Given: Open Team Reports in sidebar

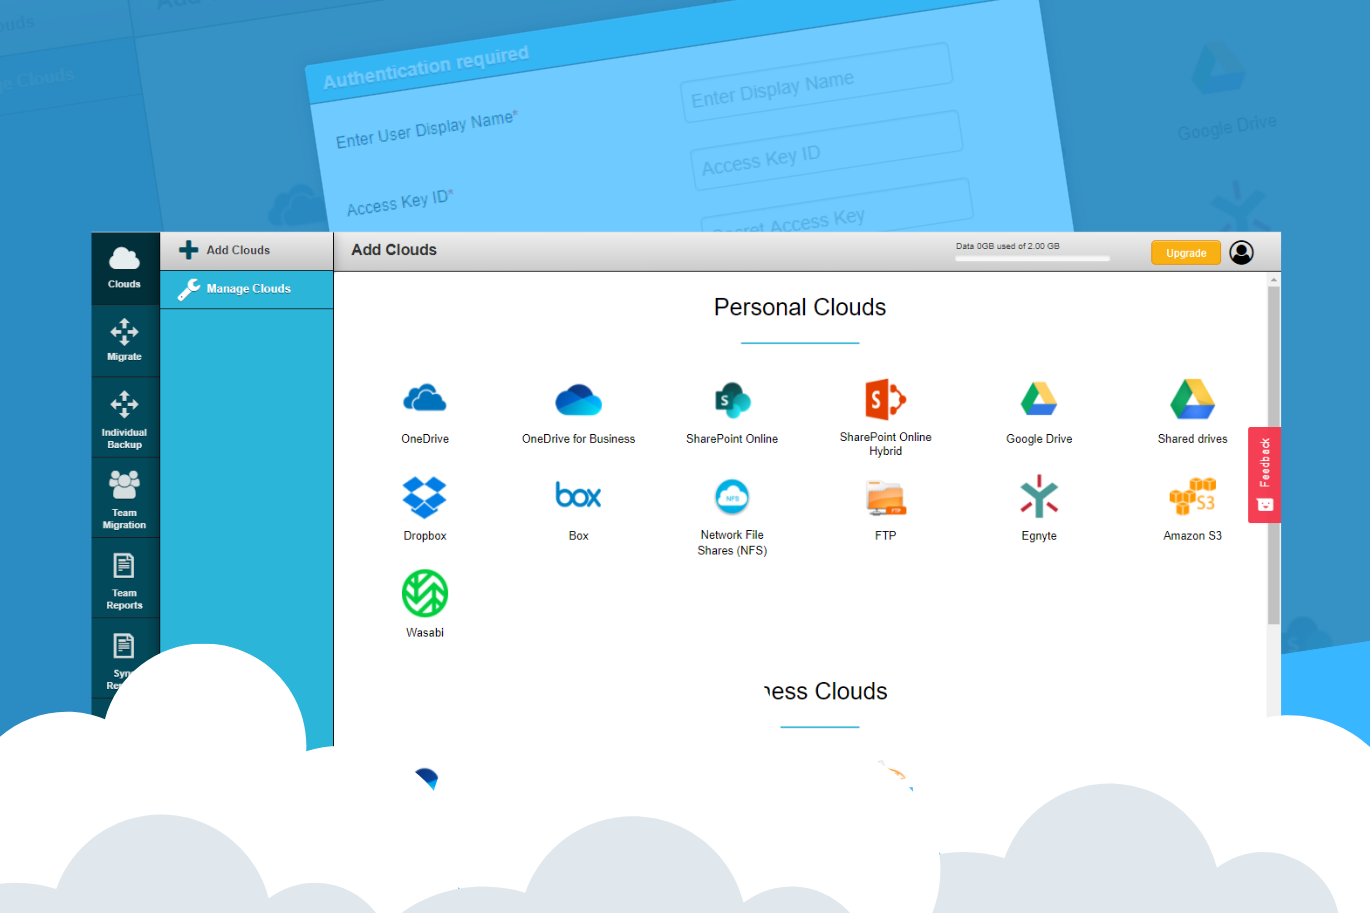Looking at the screenshot, I should click(x=125, y=578).
